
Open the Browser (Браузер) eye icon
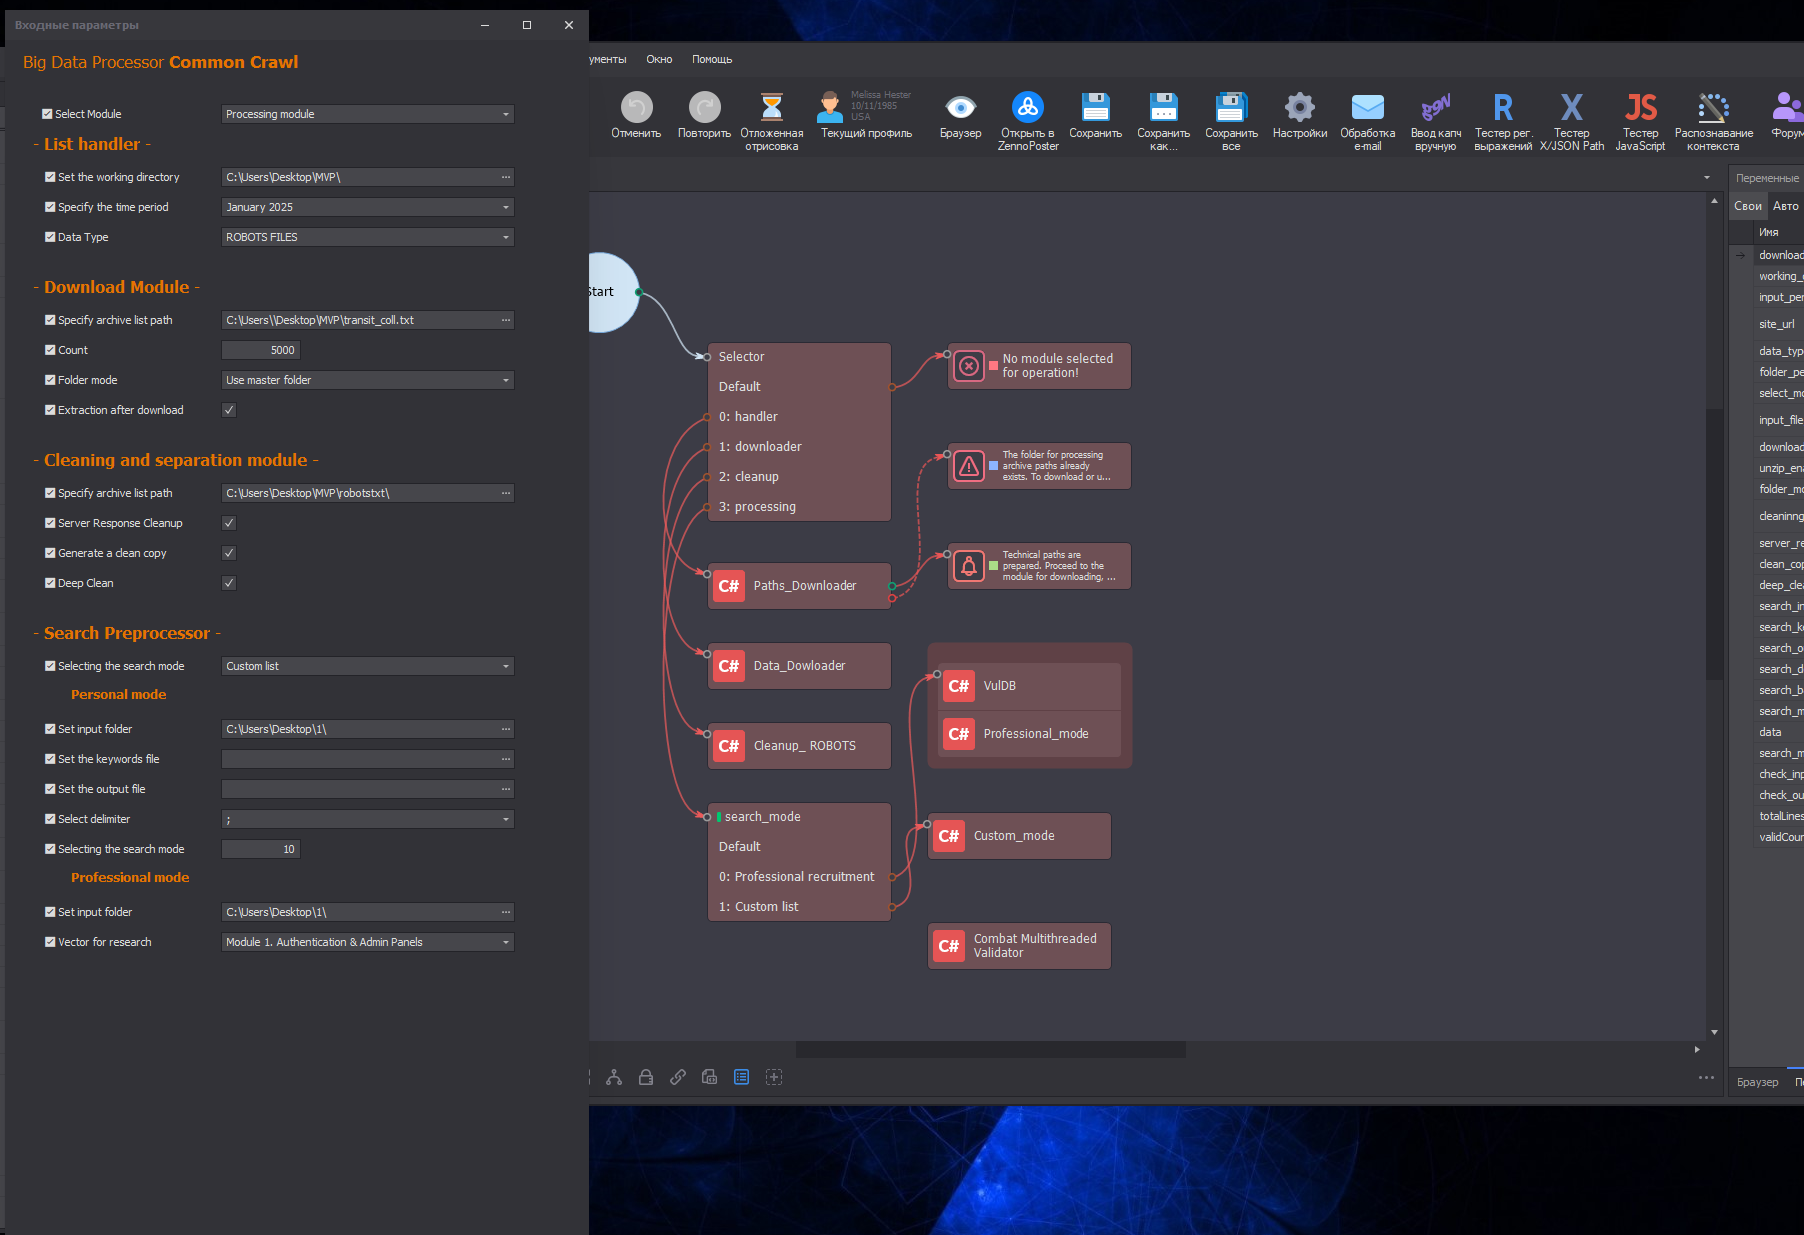(960, 108)
